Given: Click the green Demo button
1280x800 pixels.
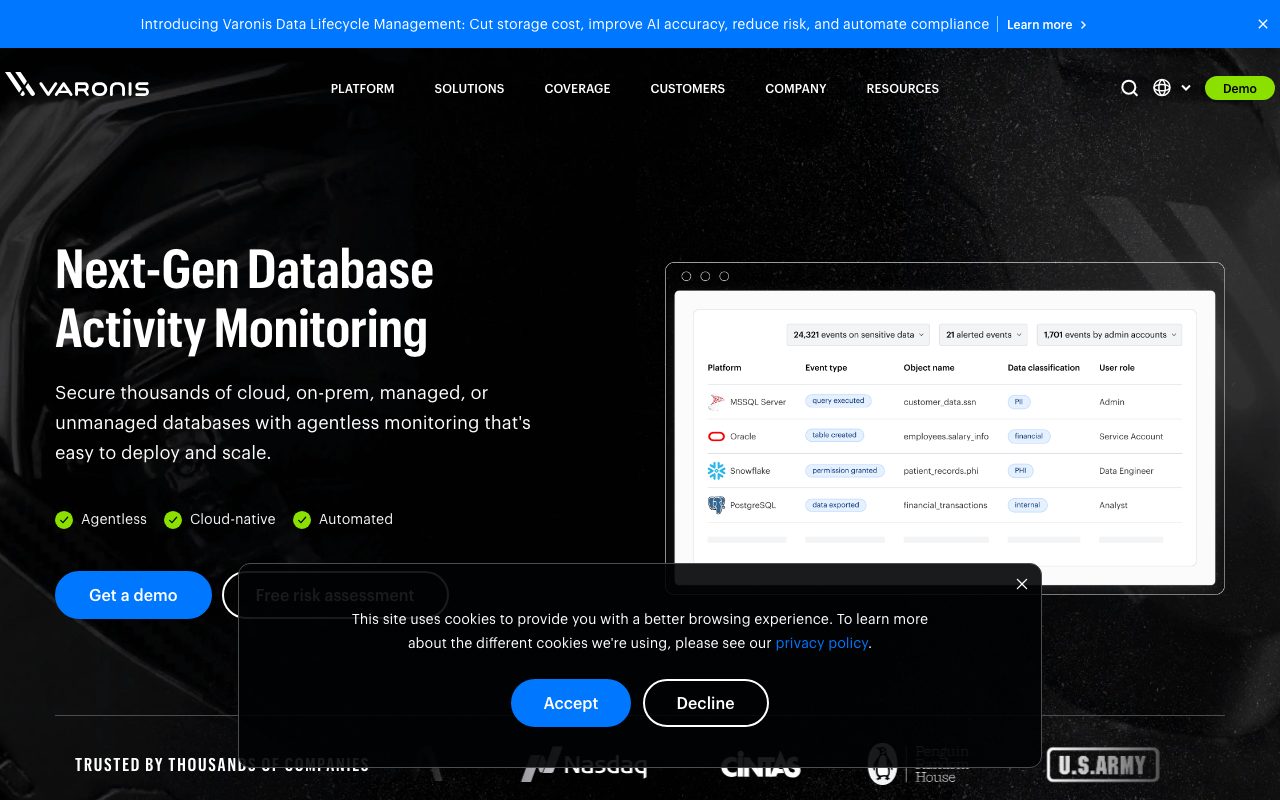Looking at the screenshot, I should (1240, 88).
